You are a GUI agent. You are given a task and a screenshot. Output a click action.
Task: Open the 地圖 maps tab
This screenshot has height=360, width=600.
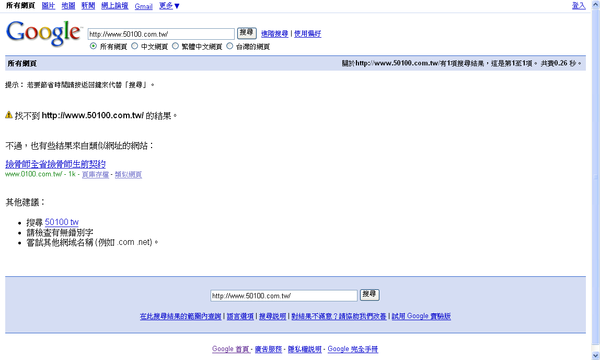[x=68, y=6]
